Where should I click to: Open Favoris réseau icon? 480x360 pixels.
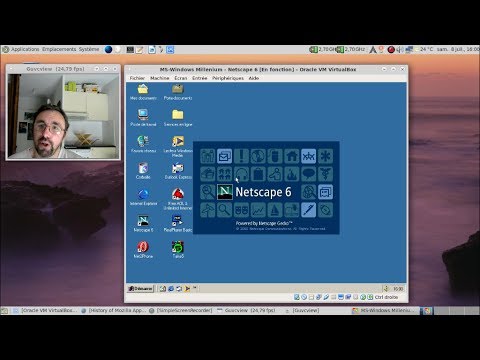tap(143, 144)
